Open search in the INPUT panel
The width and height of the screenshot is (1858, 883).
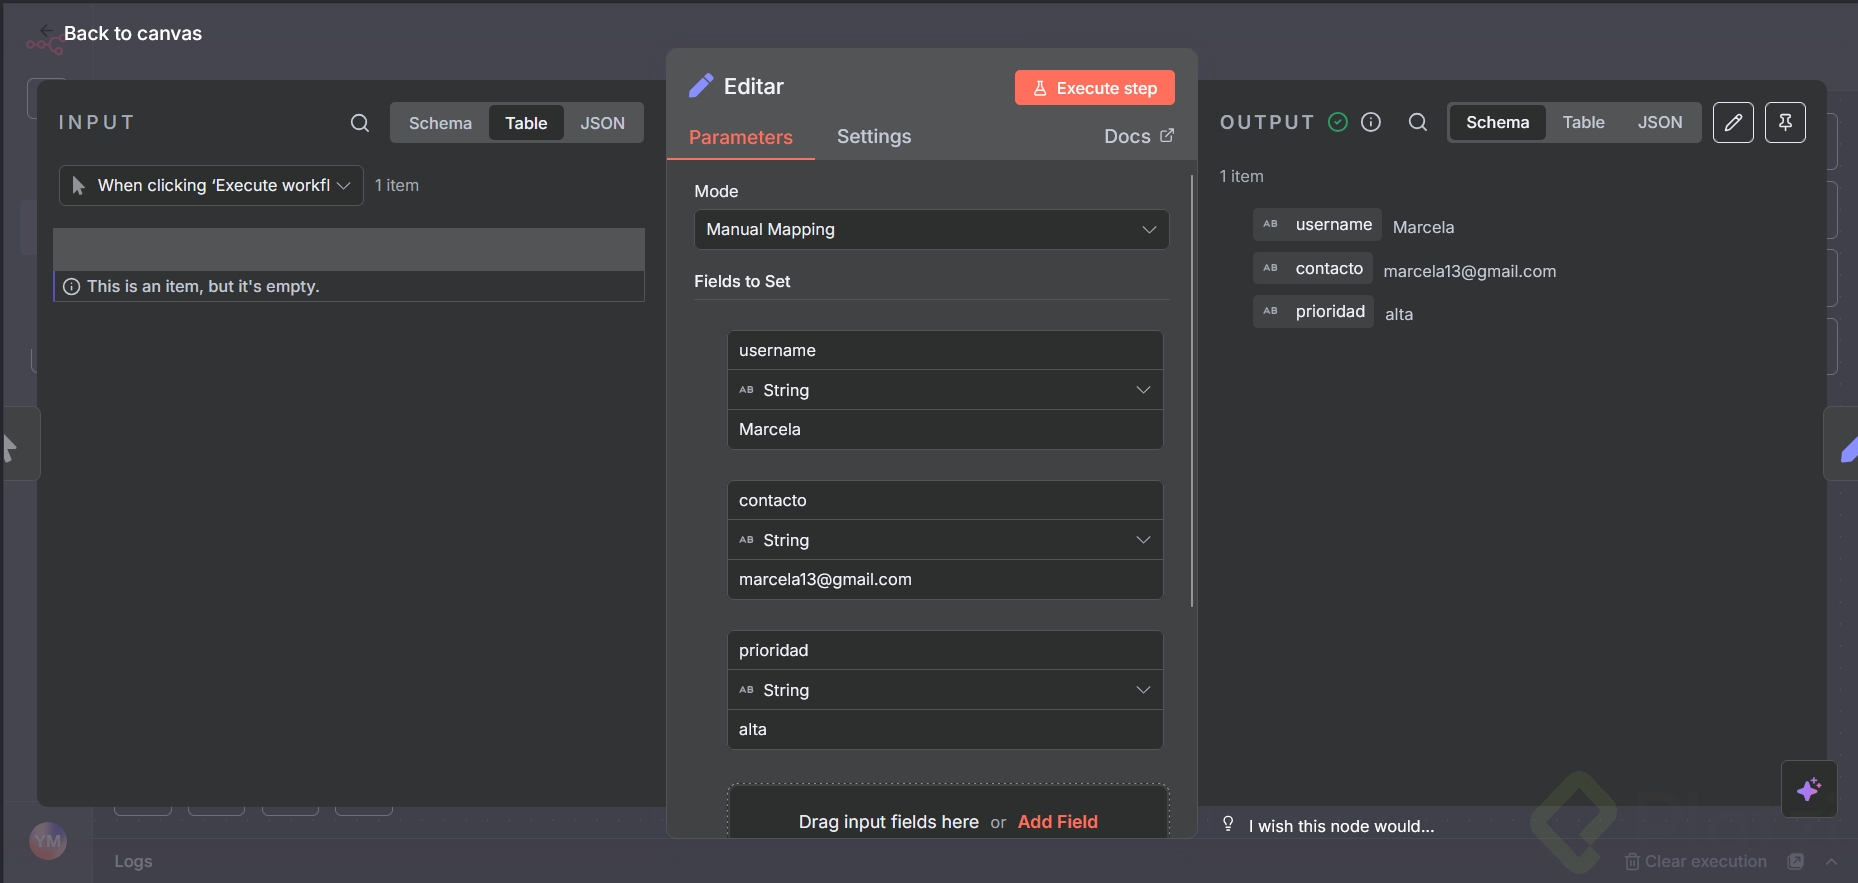point(360,123)
